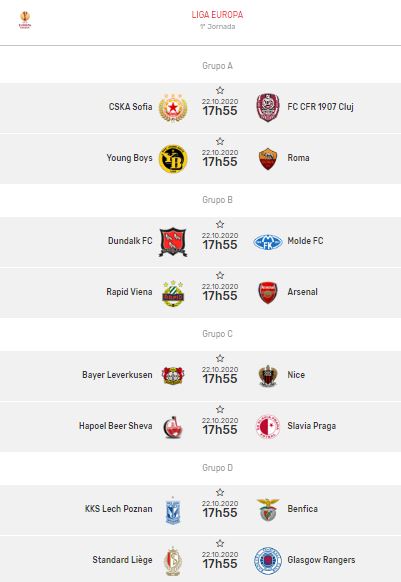Mark Bayer Leverkusen vs Nice as favorite

click(x=220, y=358)
